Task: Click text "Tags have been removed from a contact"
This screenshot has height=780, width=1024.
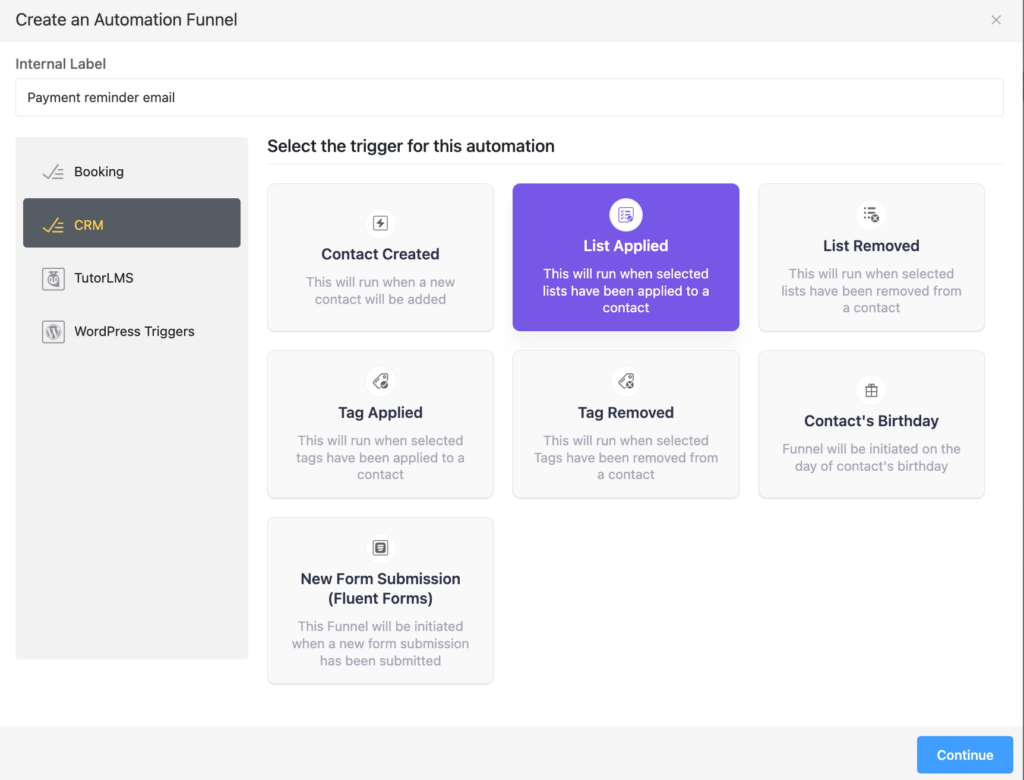Action: tap(626, 466)
